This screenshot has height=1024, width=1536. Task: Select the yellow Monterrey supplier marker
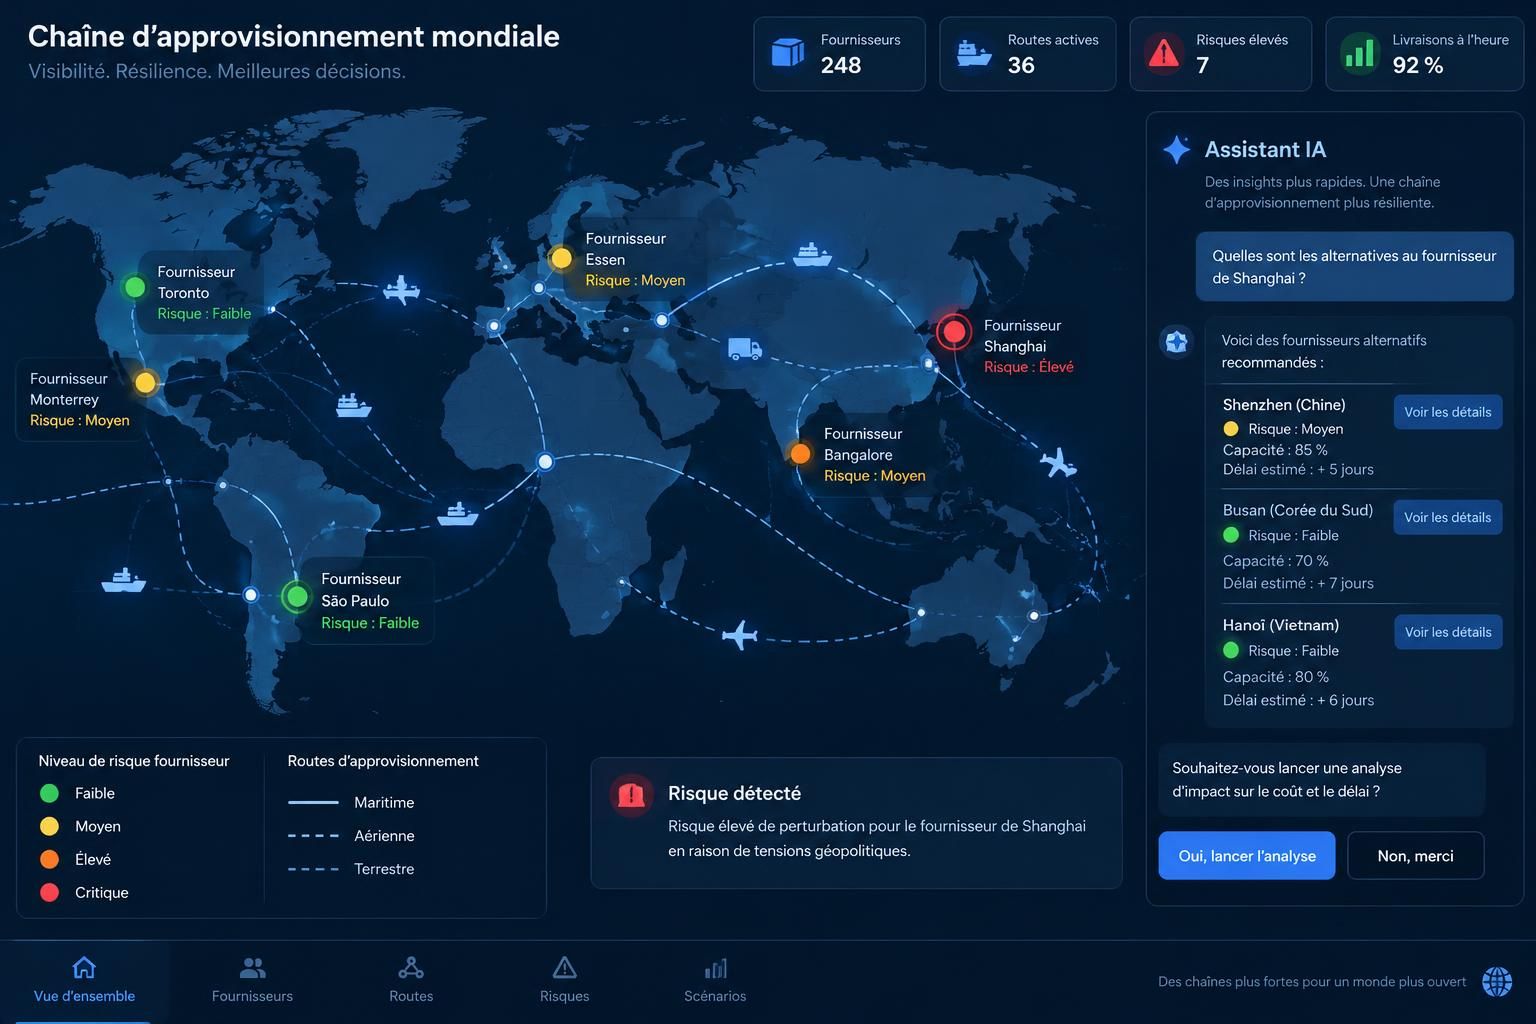pyautogui.click(x=145, y=383)
